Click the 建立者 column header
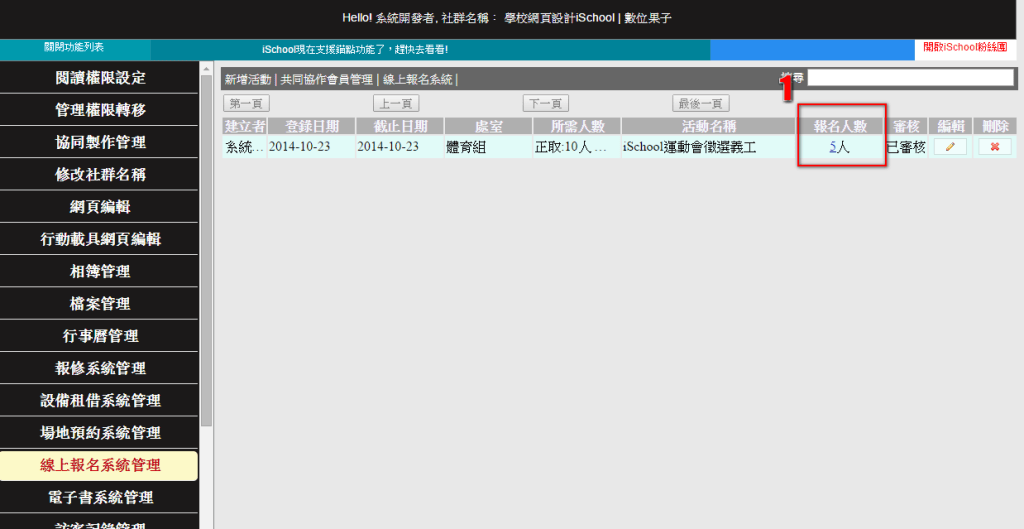Viewport: 1024px width, 529px height. (245, 126)
